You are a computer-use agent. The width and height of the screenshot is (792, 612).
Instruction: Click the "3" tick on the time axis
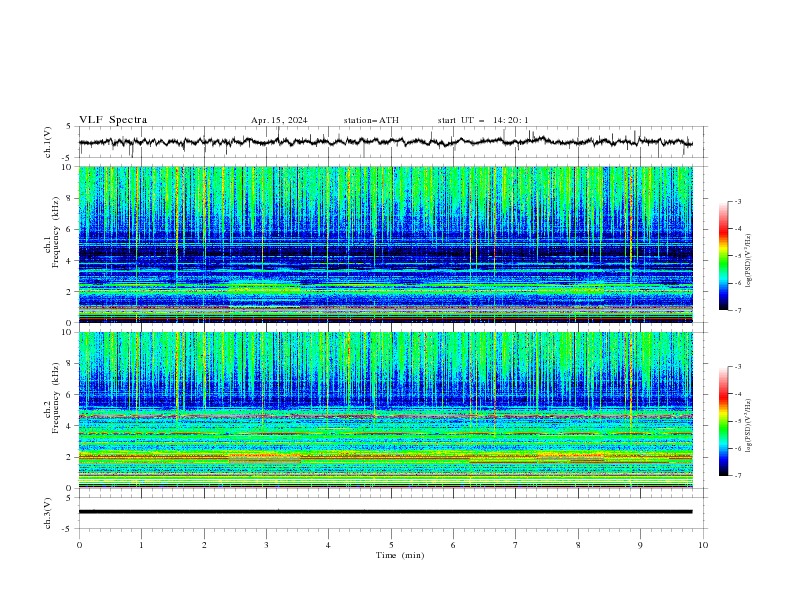pyautogui.click(x=266, y=545)
